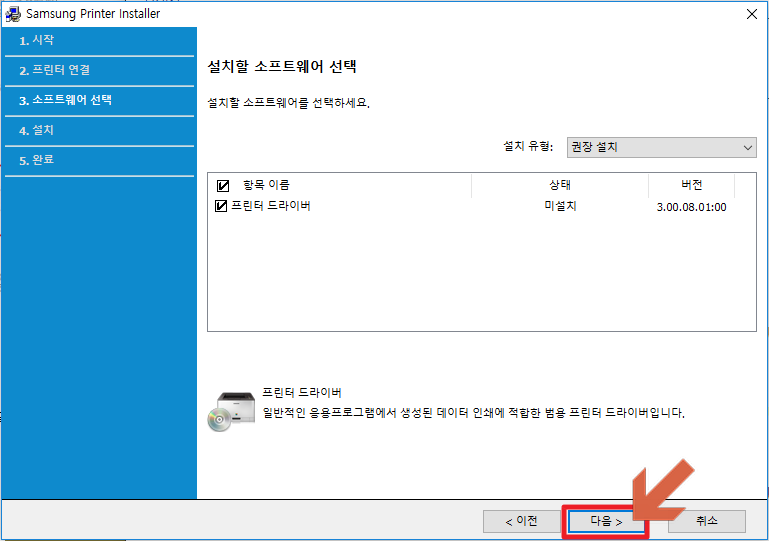Click version 3.00.08.01:00 cell
769x541 pixels.
pos(692,207)
